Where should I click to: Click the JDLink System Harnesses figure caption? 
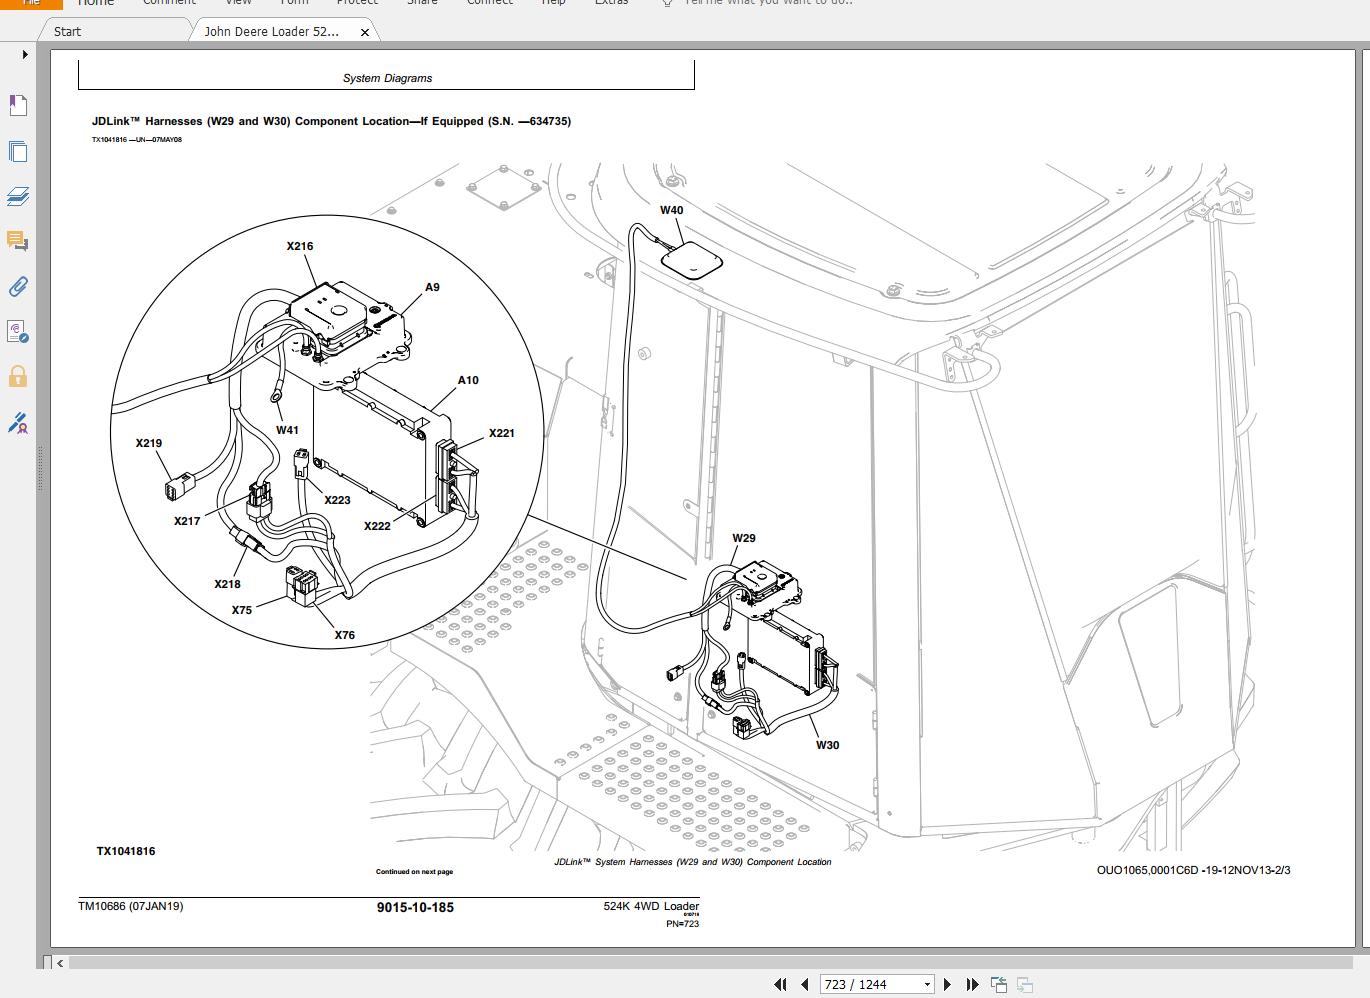(x=693, y=862)
